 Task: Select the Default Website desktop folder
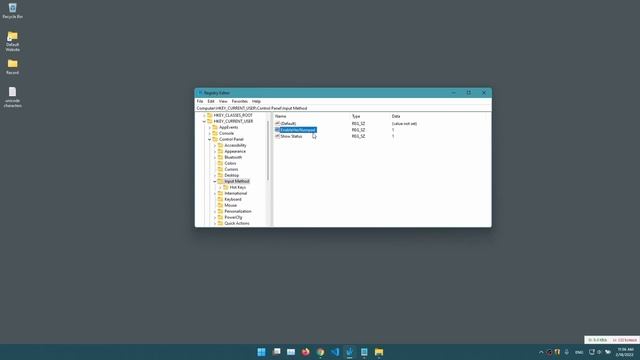(12, 41)
